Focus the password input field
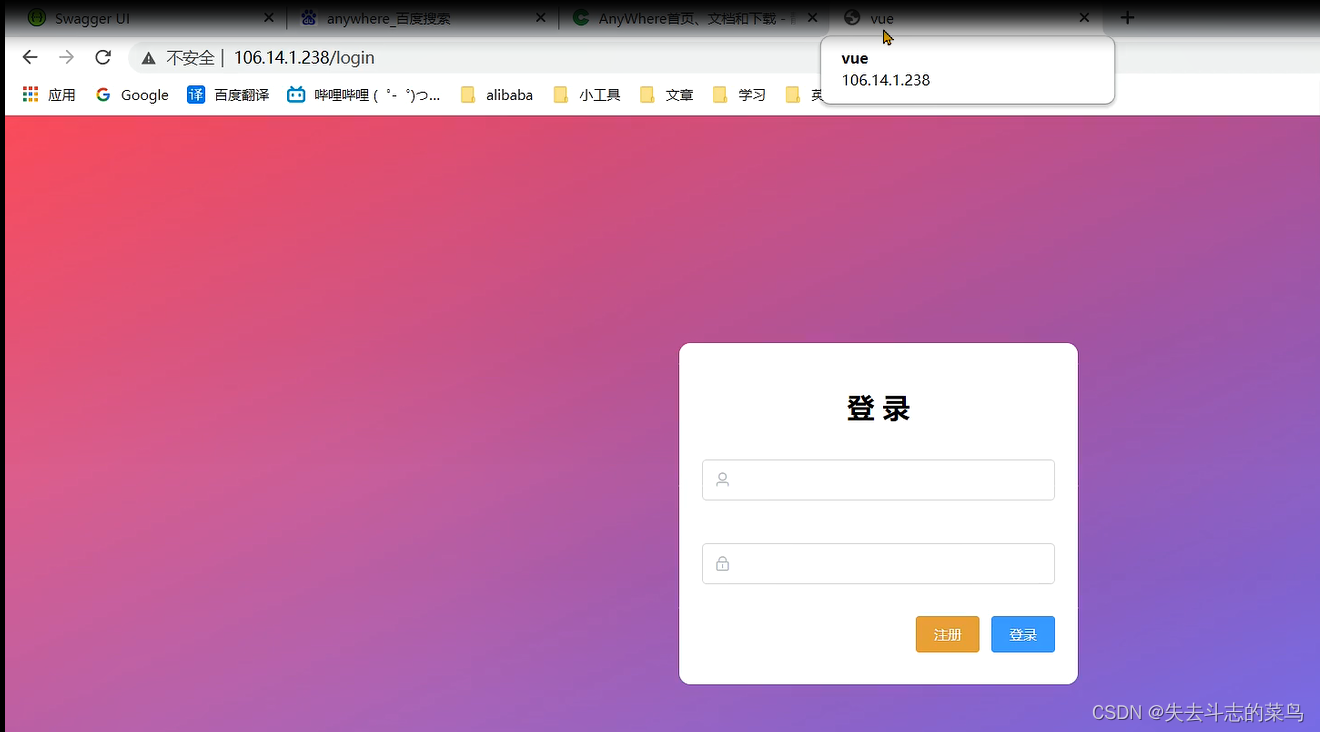Image resolution: width=1320 pixels, height=732 pixels. pos(878,564)
